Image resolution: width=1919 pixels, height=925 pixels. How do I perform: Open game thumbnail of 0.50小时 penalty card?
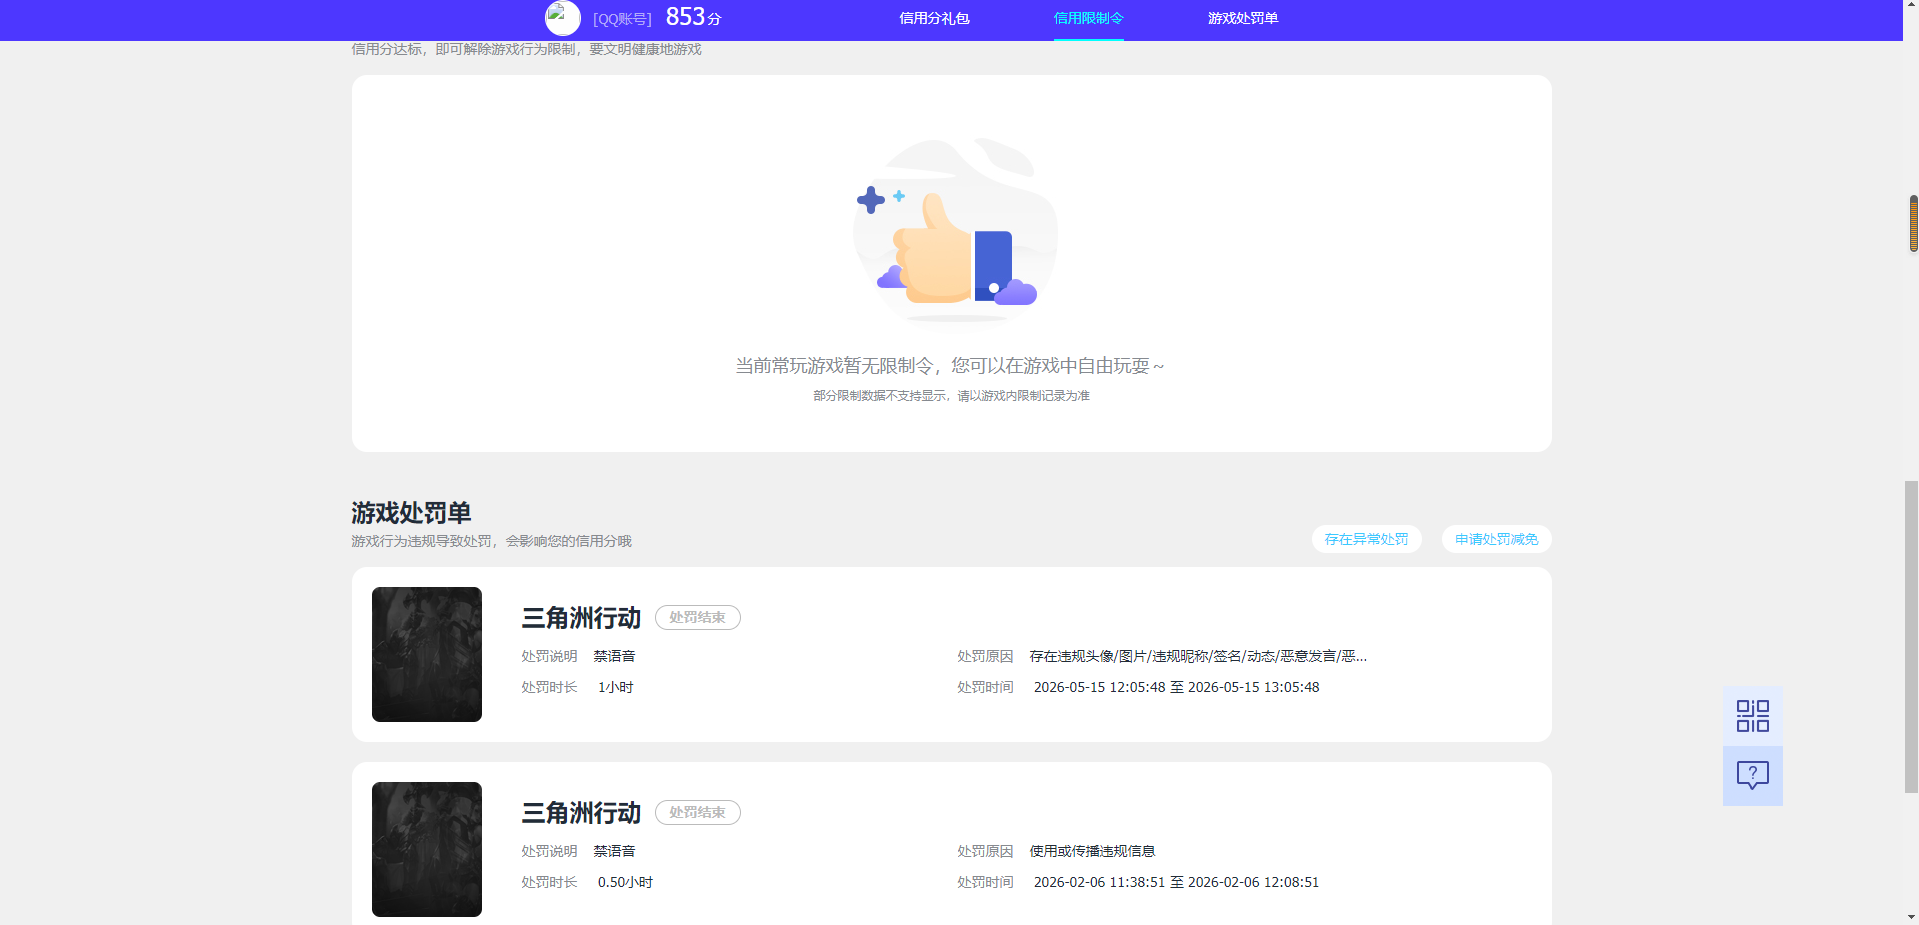[427, 849]
